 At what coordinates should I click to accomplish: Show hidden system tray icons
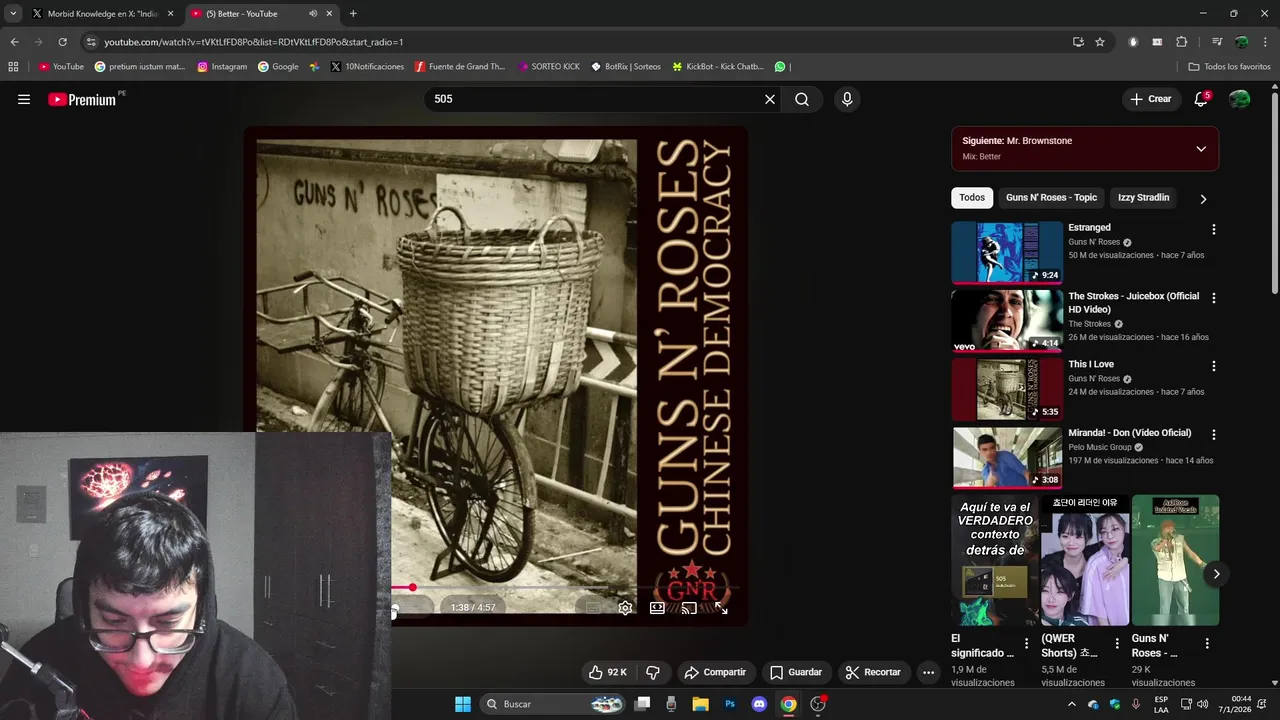[1072, 704]
